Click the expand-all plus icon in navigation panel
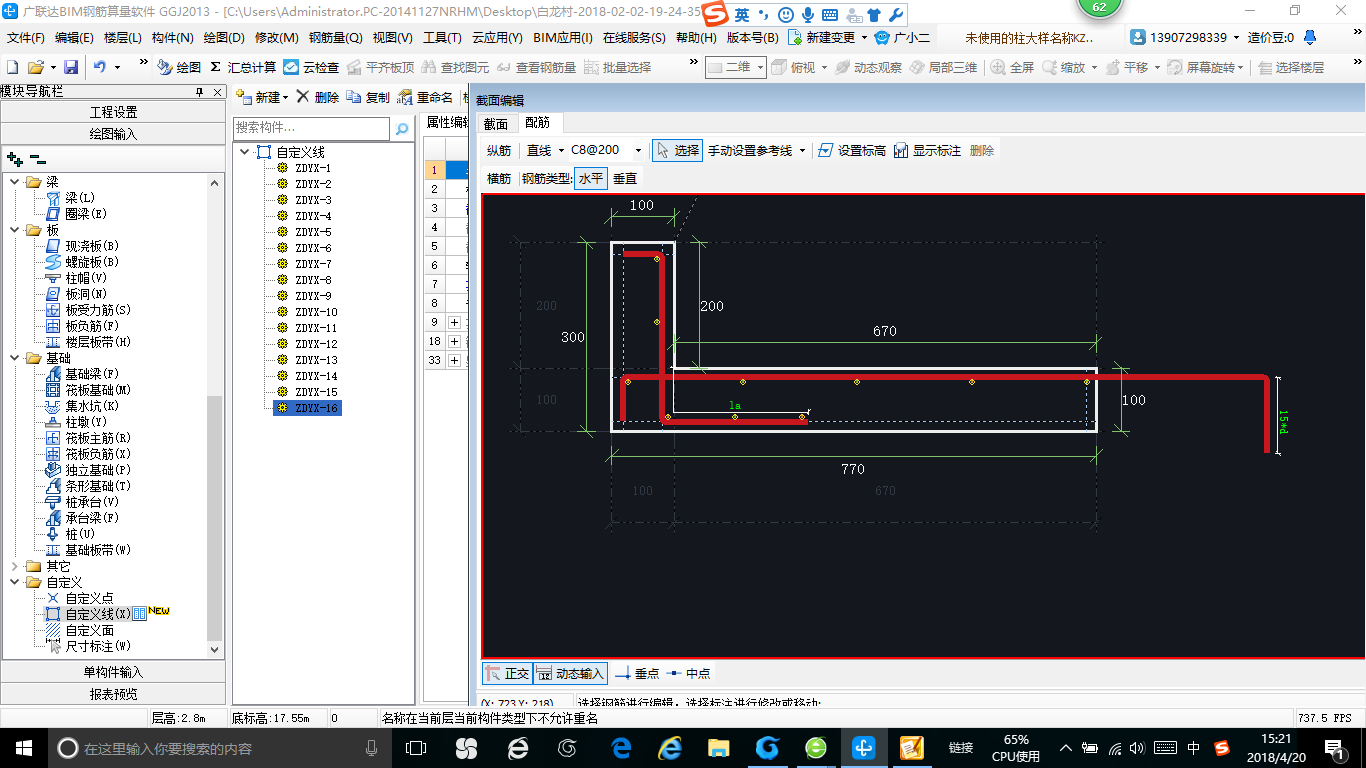 point(14,158)
